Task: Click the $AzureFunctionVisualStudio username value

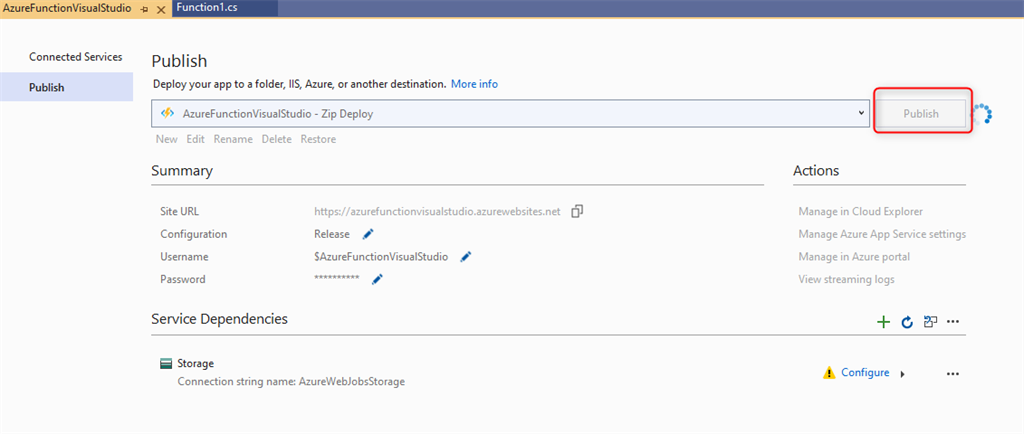Action: point(381,257)
